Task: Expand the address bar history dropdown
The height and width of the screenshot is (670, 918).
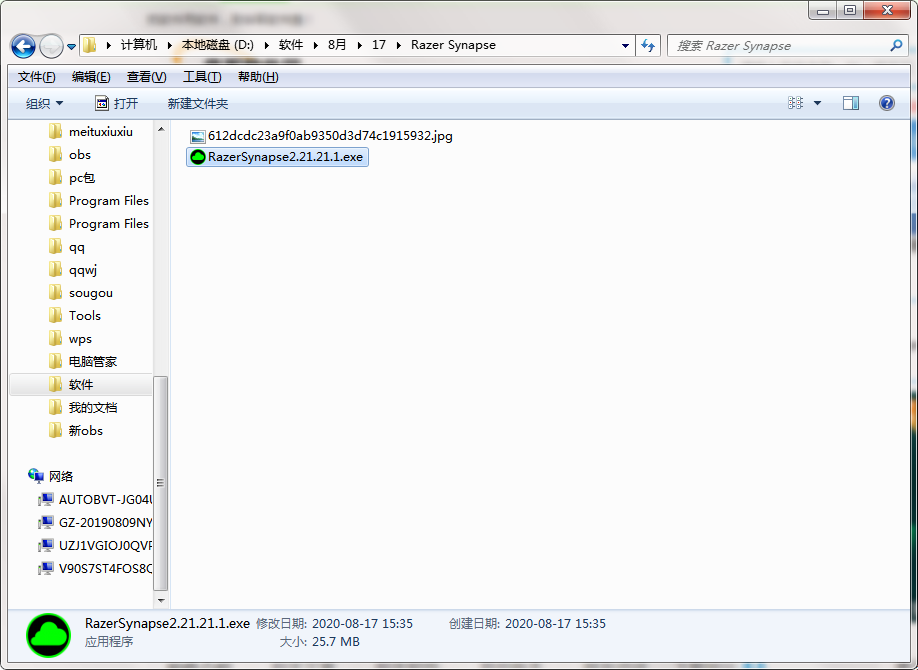Action: [x=625, y=45]
